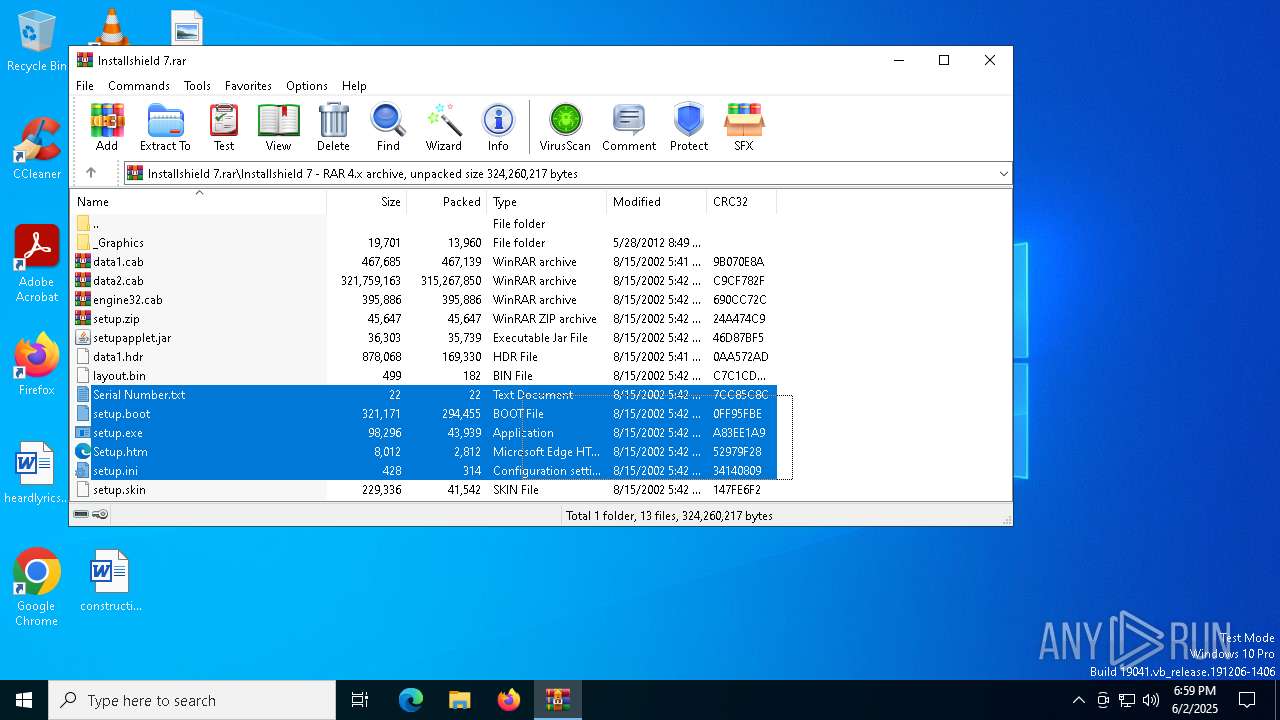Viewport: 1280px width, 720px height.
Task: Sort by CRC32 column header
Action: coord(742,202)
